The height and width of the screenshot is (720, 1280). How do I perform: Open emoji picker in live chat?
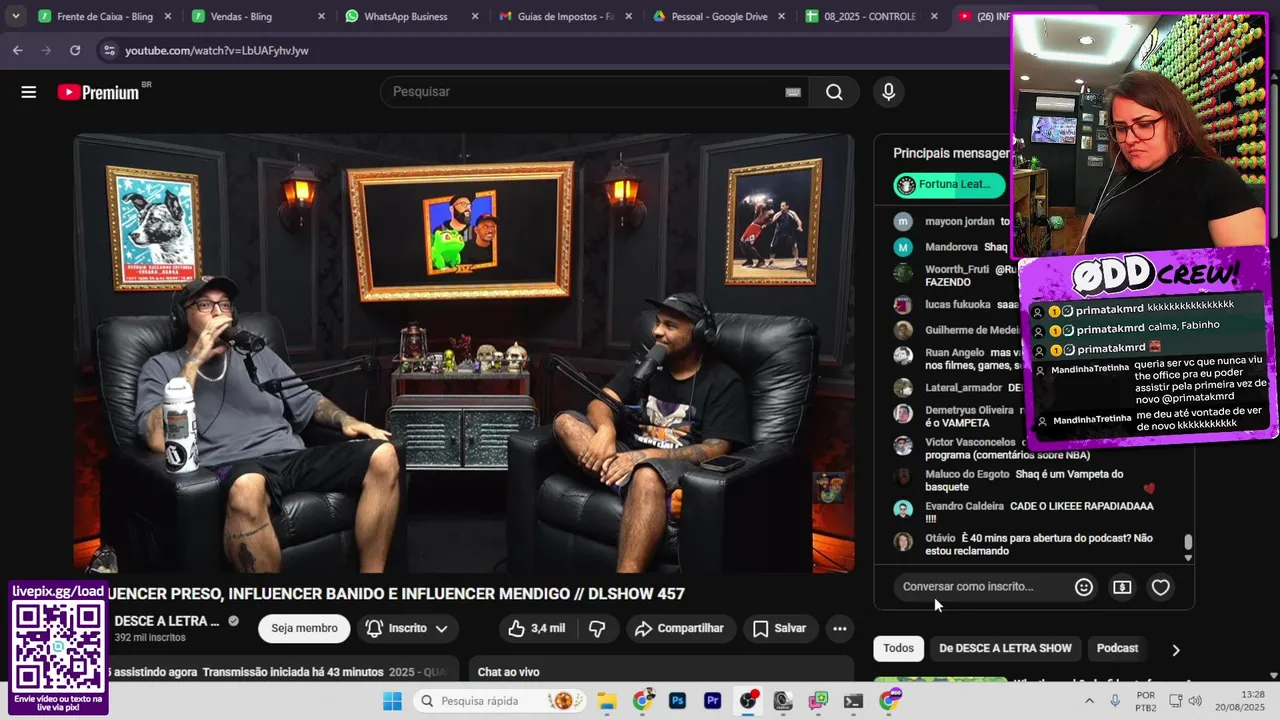click(1083, 587)
